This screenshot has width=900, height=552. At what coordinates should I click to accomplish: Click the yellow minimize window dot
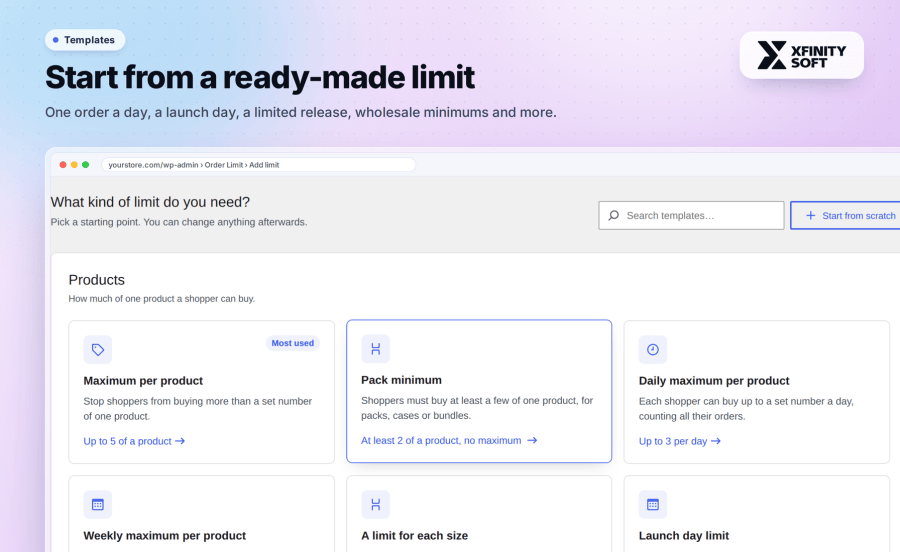click(74, 165)
